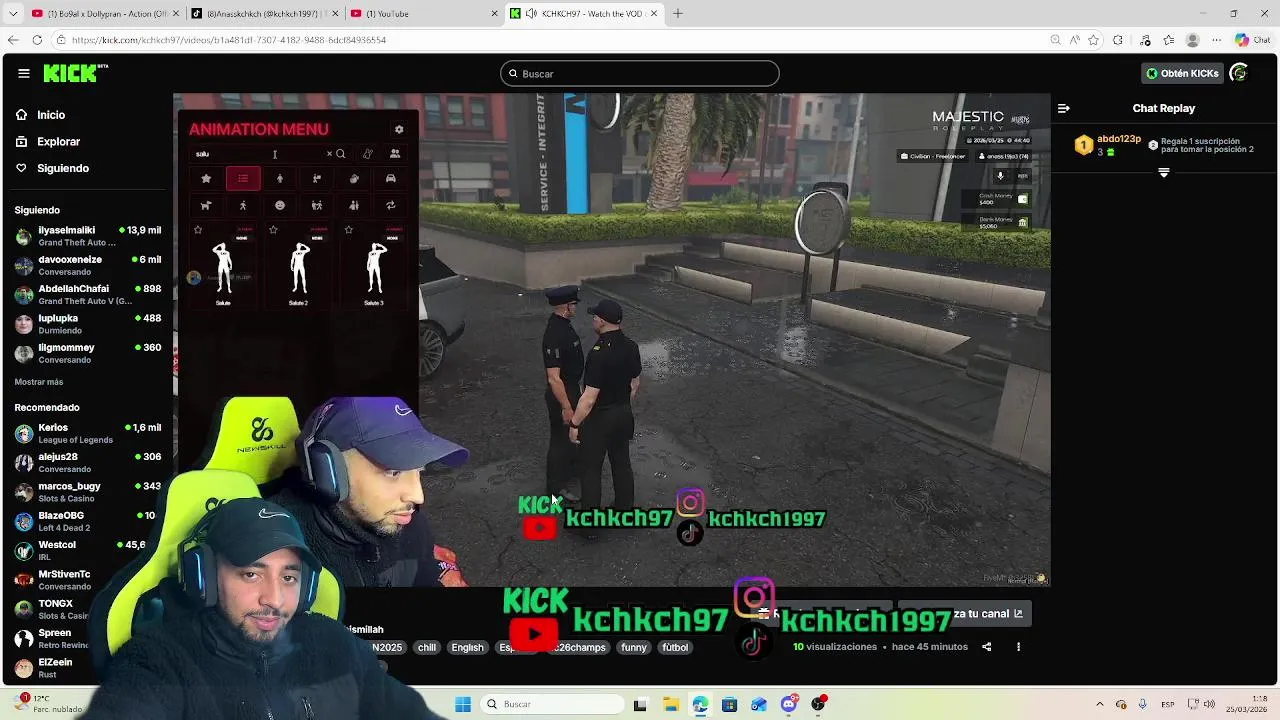Open the browser tab list dropdown

(x=12, y=13)
